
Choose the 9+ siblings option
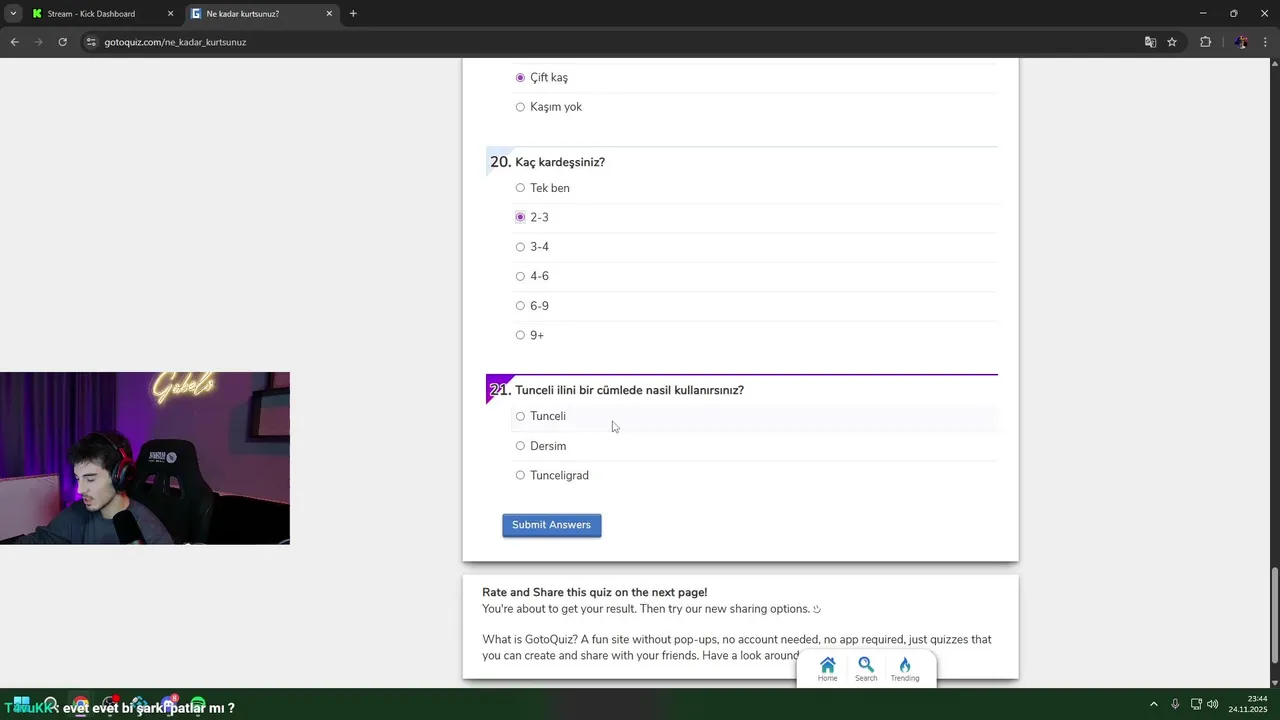(520, 335)
